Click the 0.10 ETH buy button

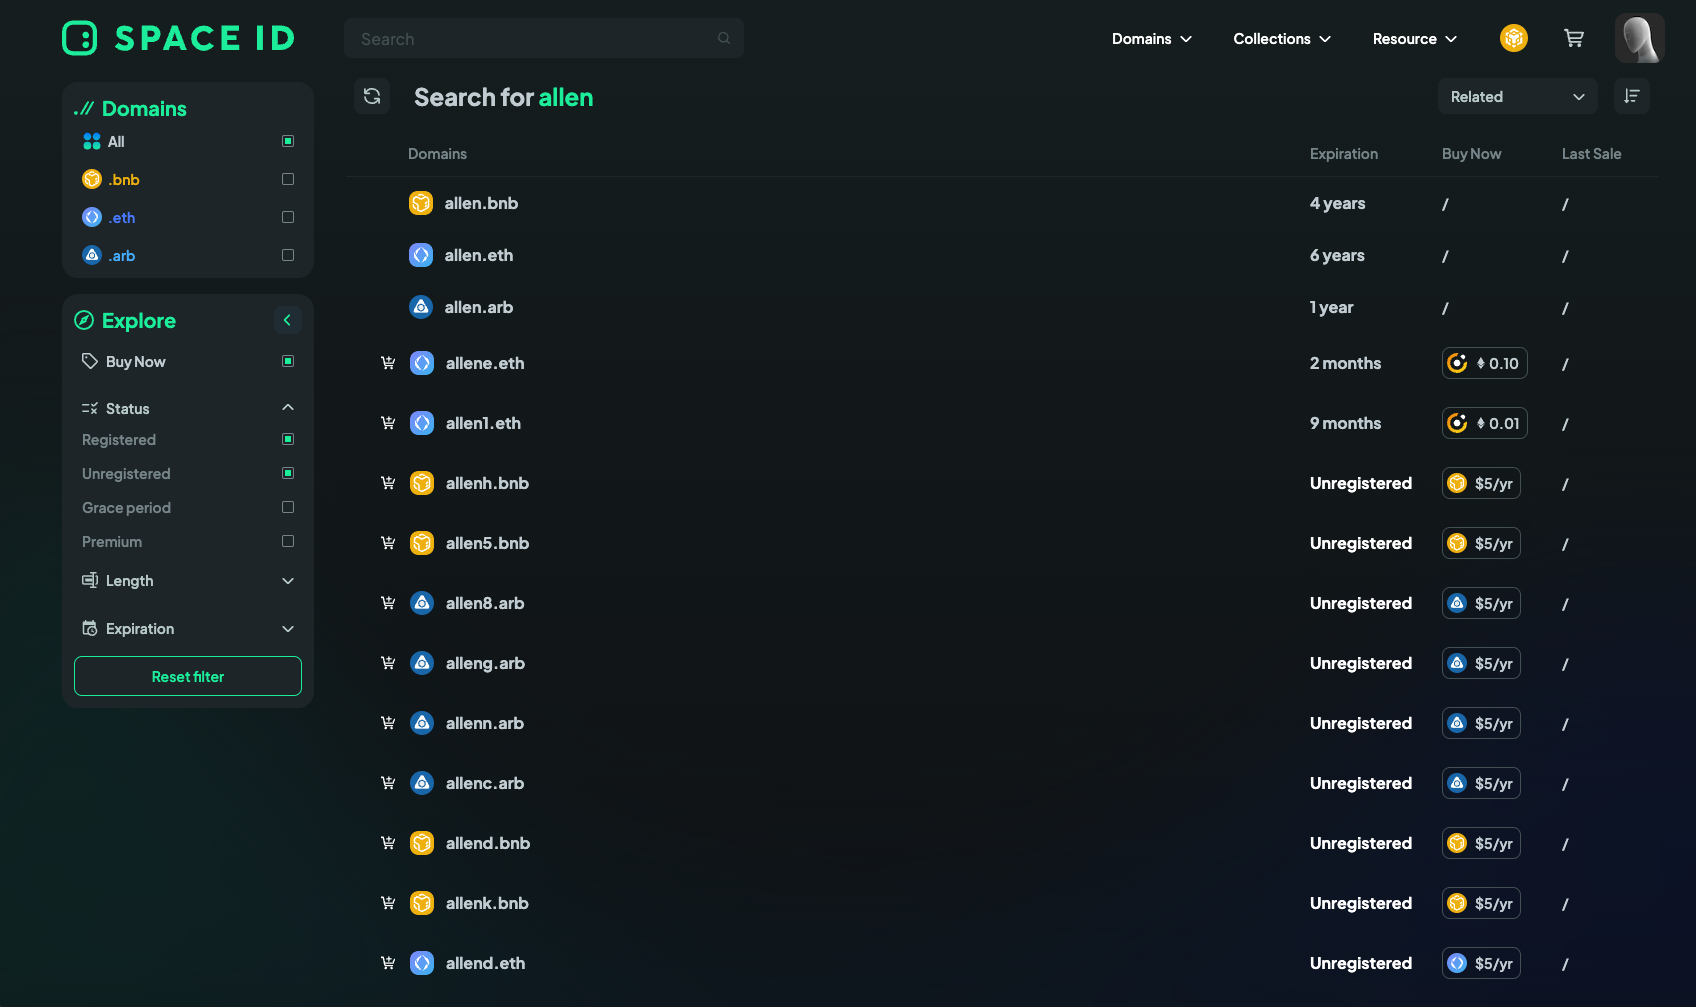click(1484, 363)
